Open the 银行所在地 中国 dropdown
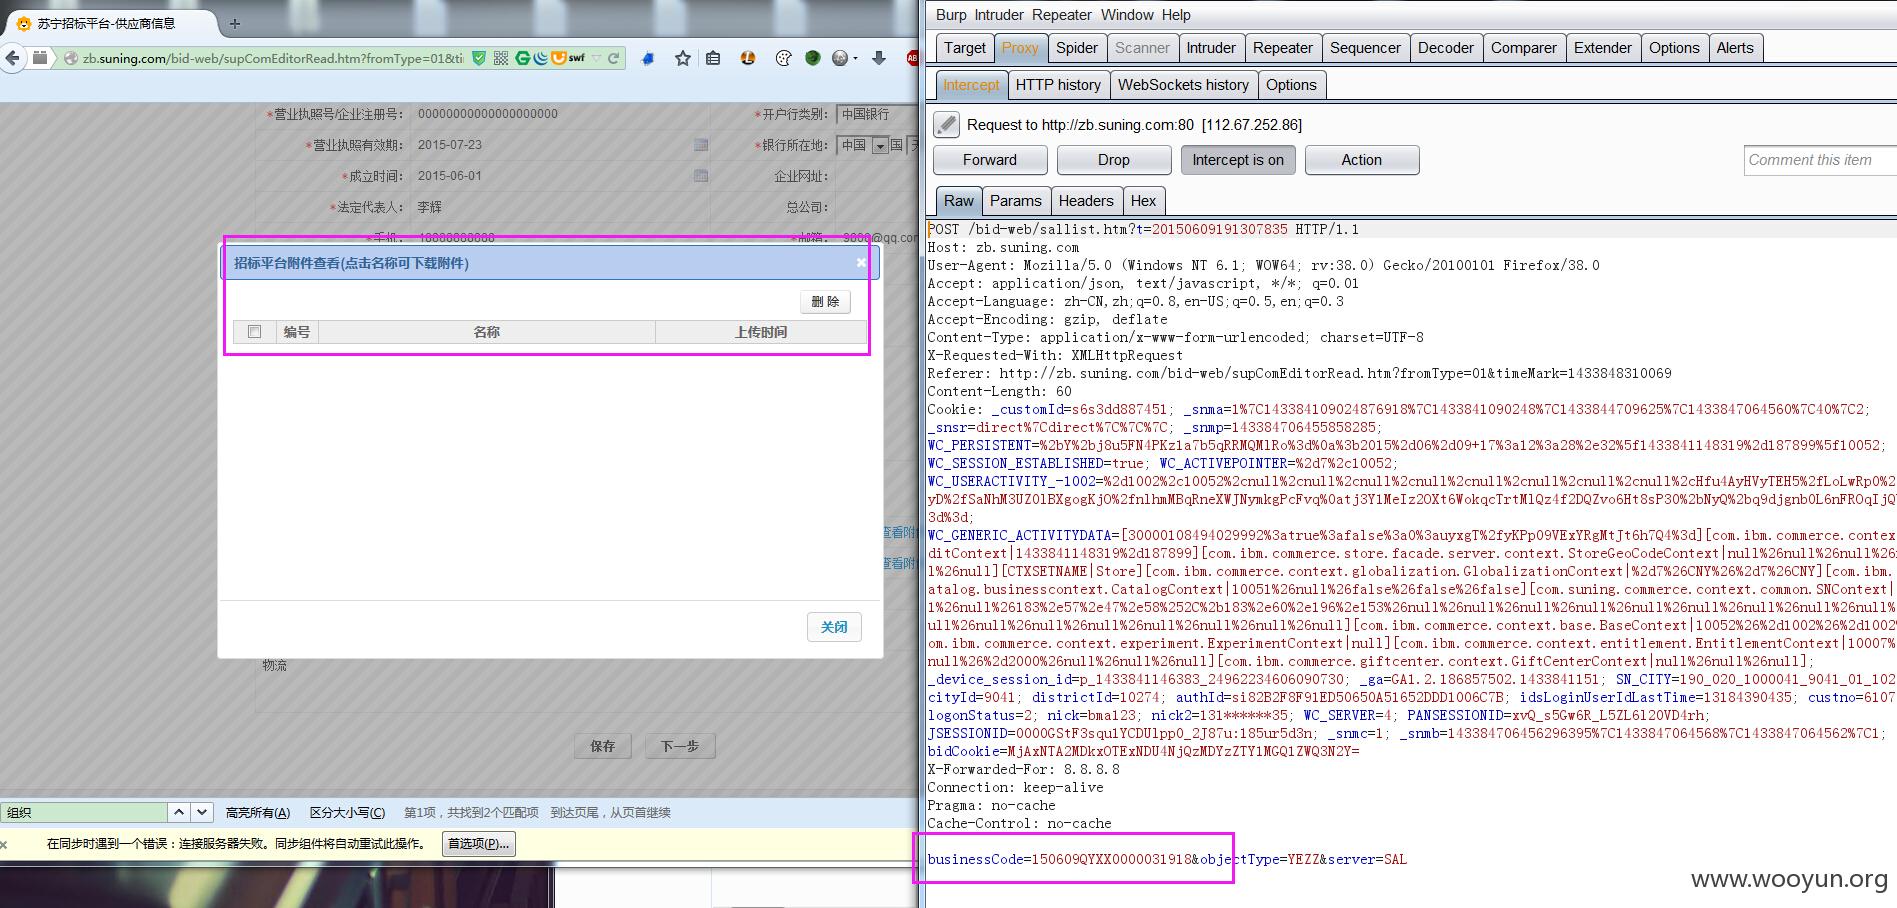The height and width of the screenshot is (908, 1897). [x=863, y=145]
